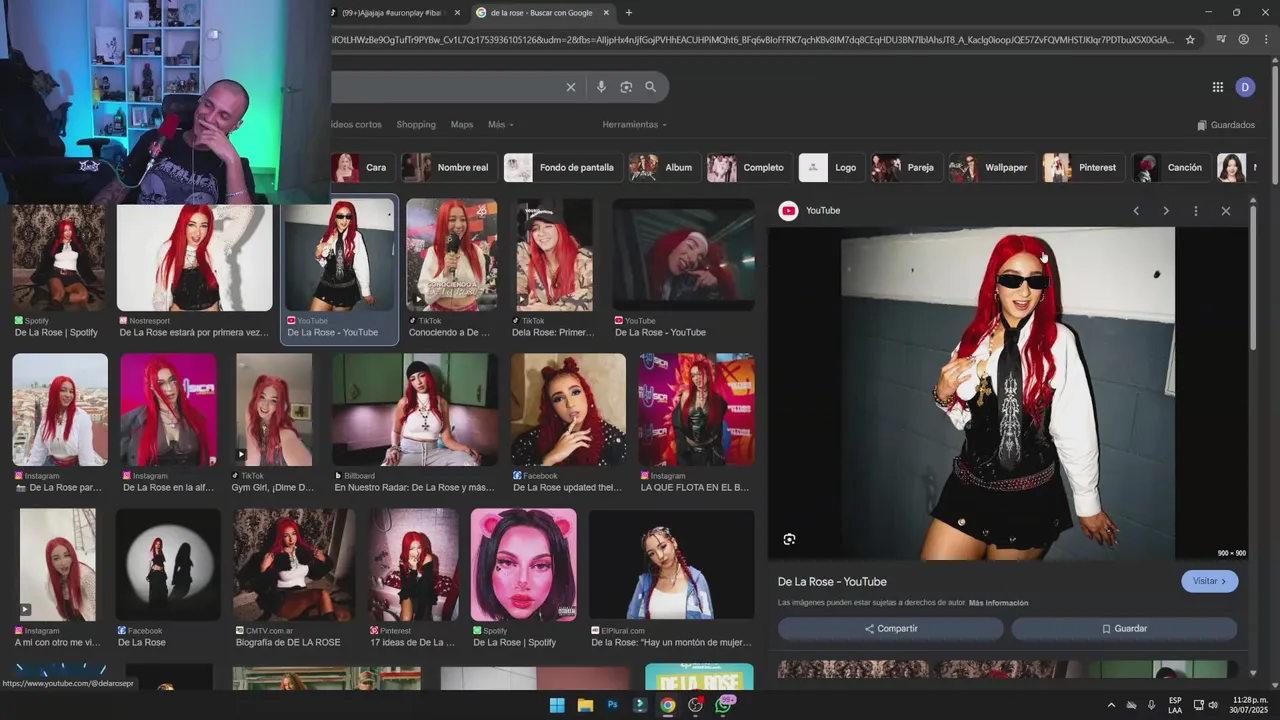This screenshot has width=1280, height=720.
Task: Open Billboard 'En Nuestro Radar' thumbnail
Action: (x=415, y=409)
